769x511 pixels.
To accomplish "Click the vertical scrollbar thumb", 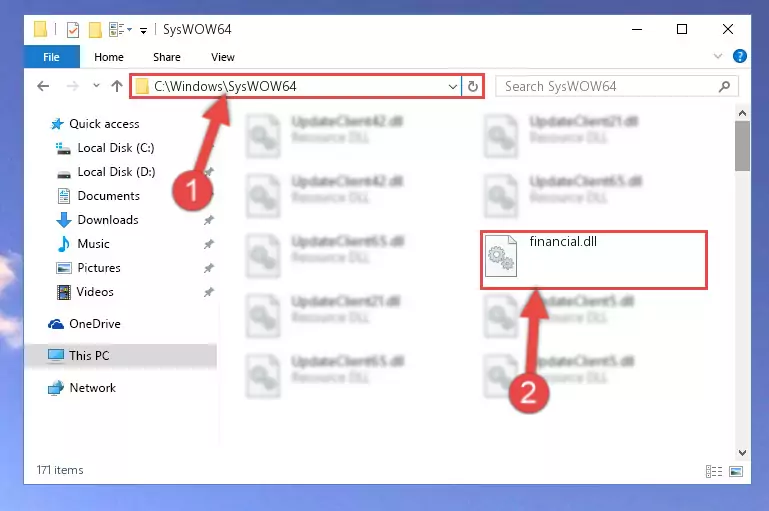I will [742, 146].
